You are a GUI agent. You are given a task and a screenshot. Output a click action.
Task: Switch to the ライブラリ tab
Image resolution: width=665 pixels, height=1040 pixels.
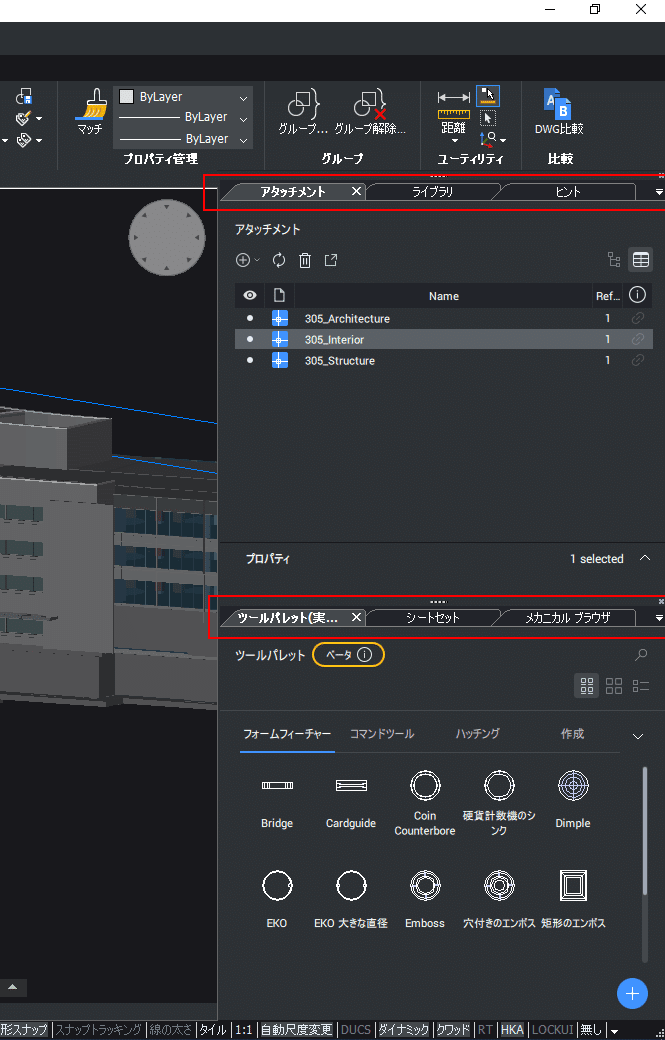pyautogui.click(x=432, y=192)
